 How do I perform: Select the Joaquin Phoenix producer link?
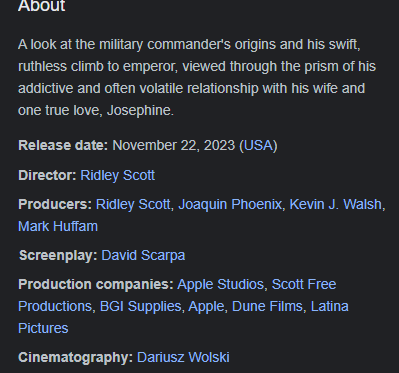point(230,204)
